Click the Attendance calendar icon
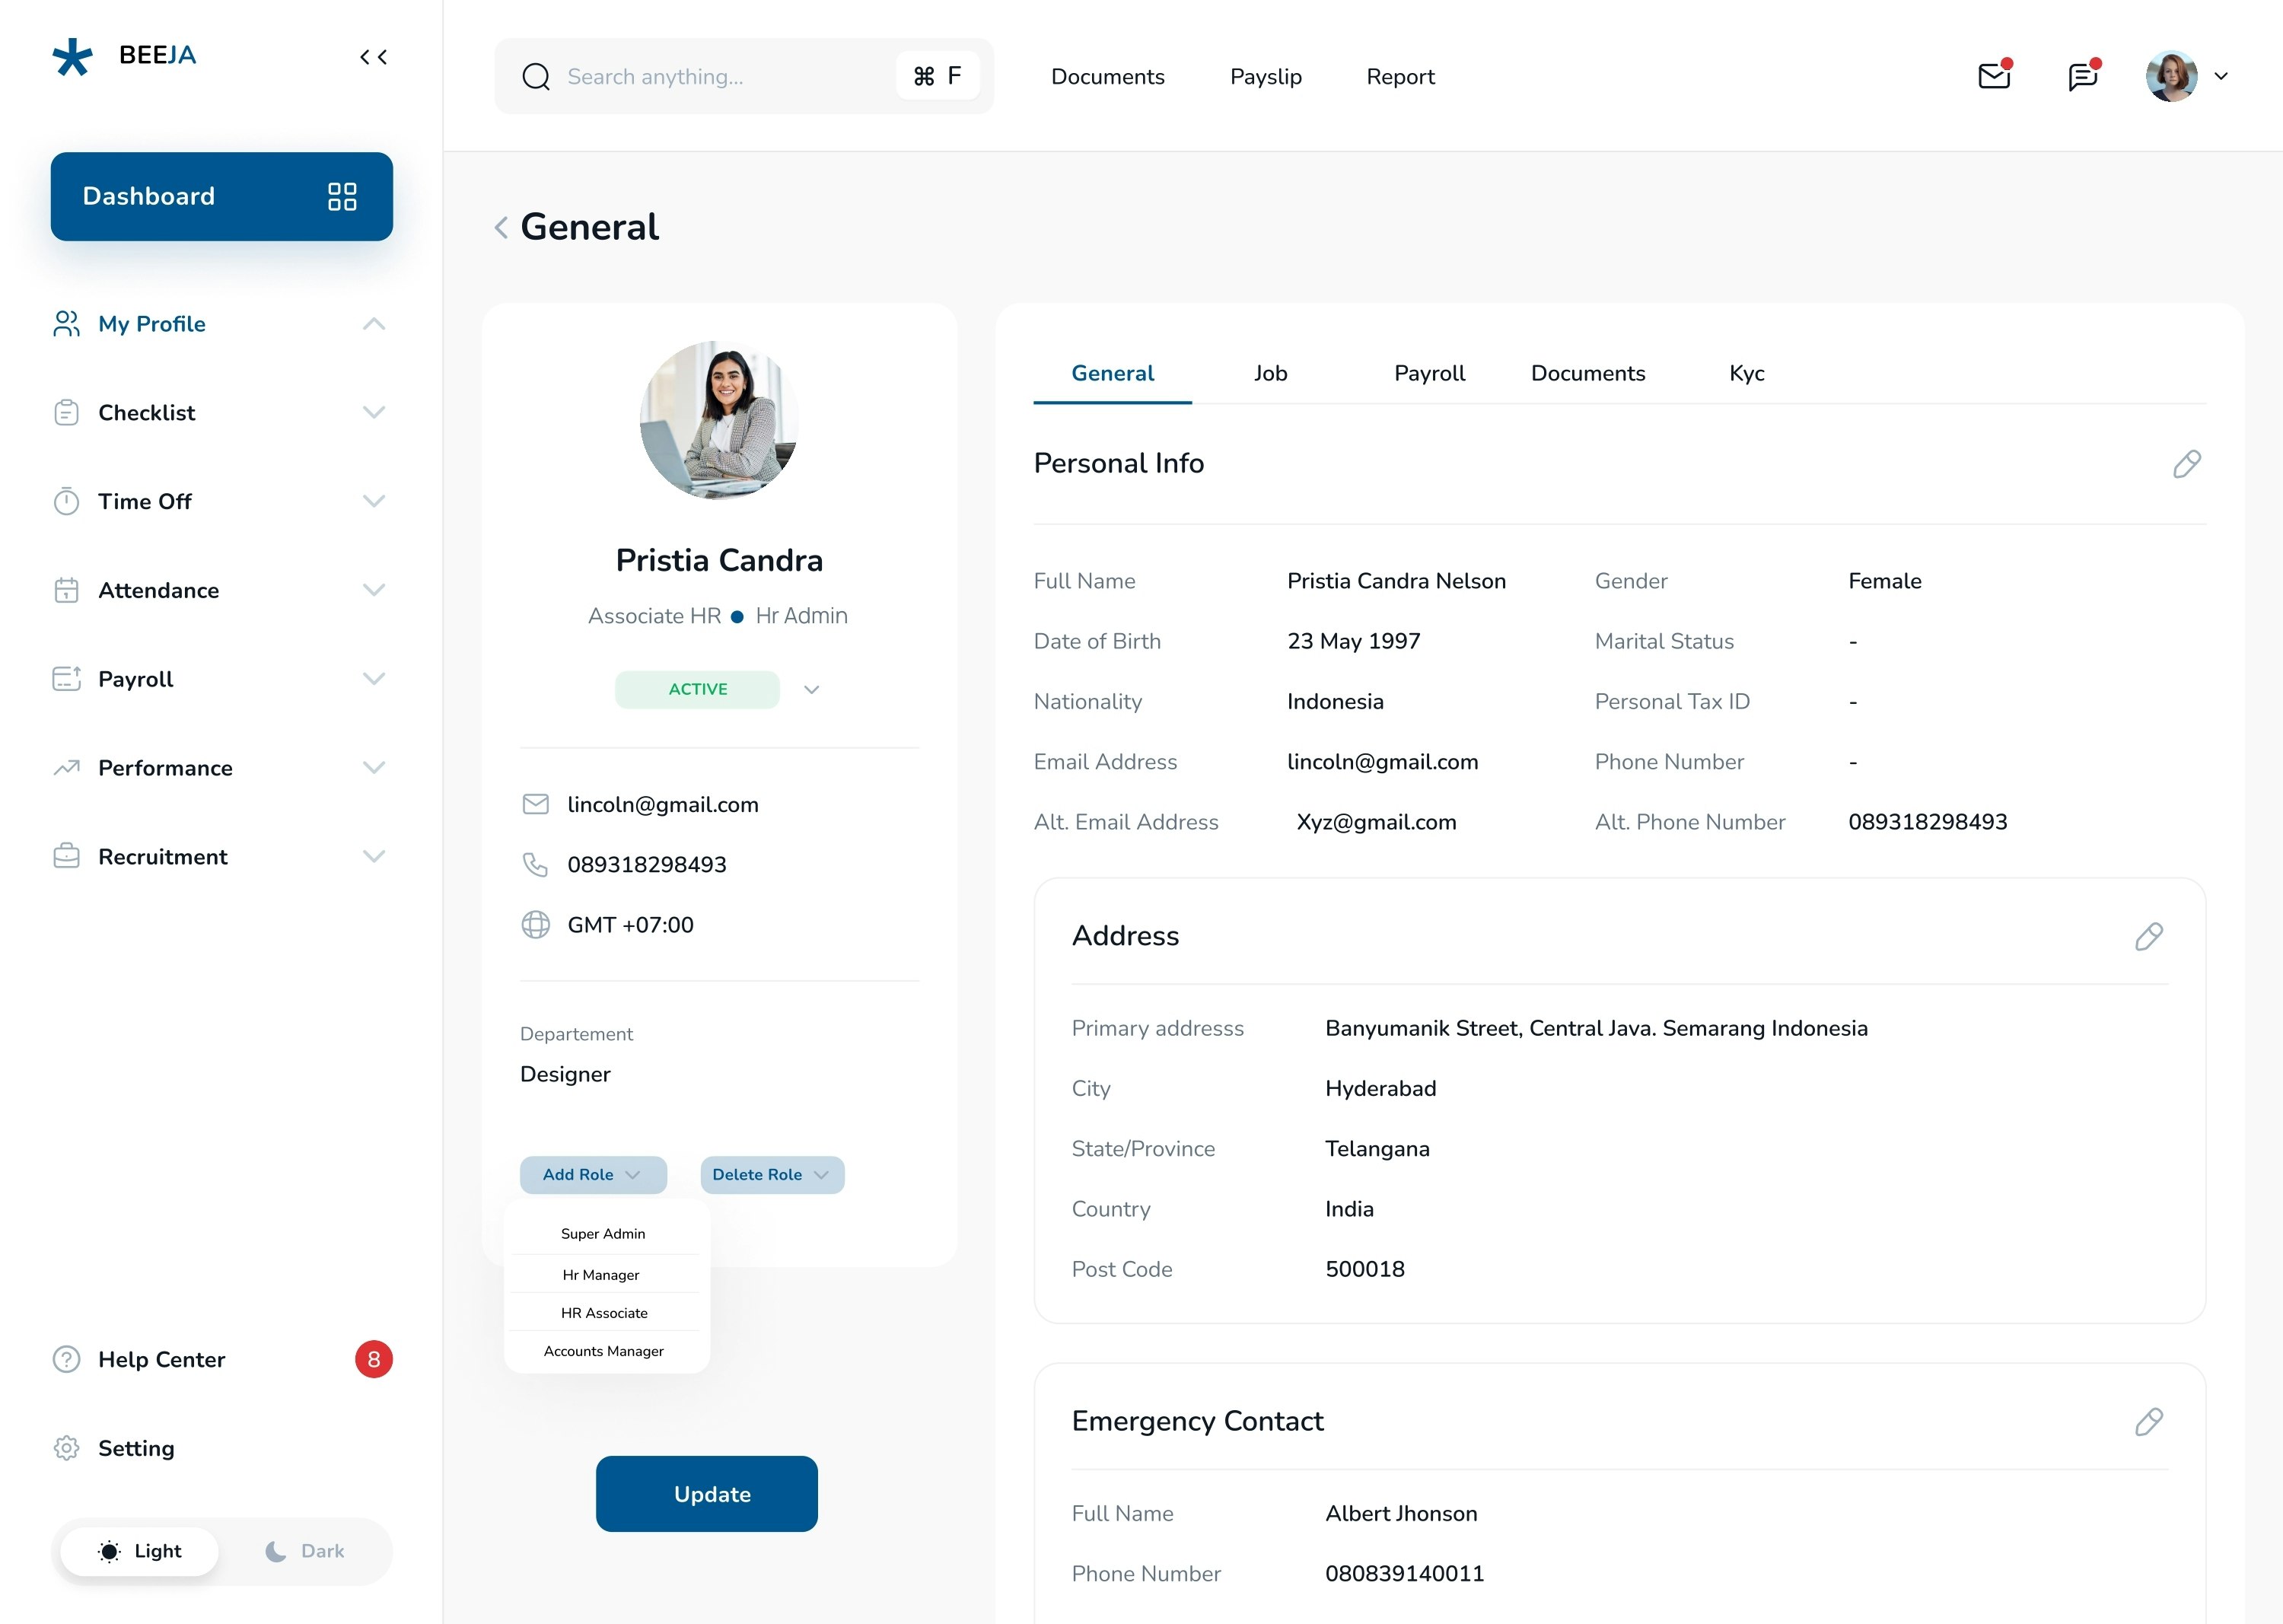This screenshot has width=2283, height=1624. click(x=66, y=590)
